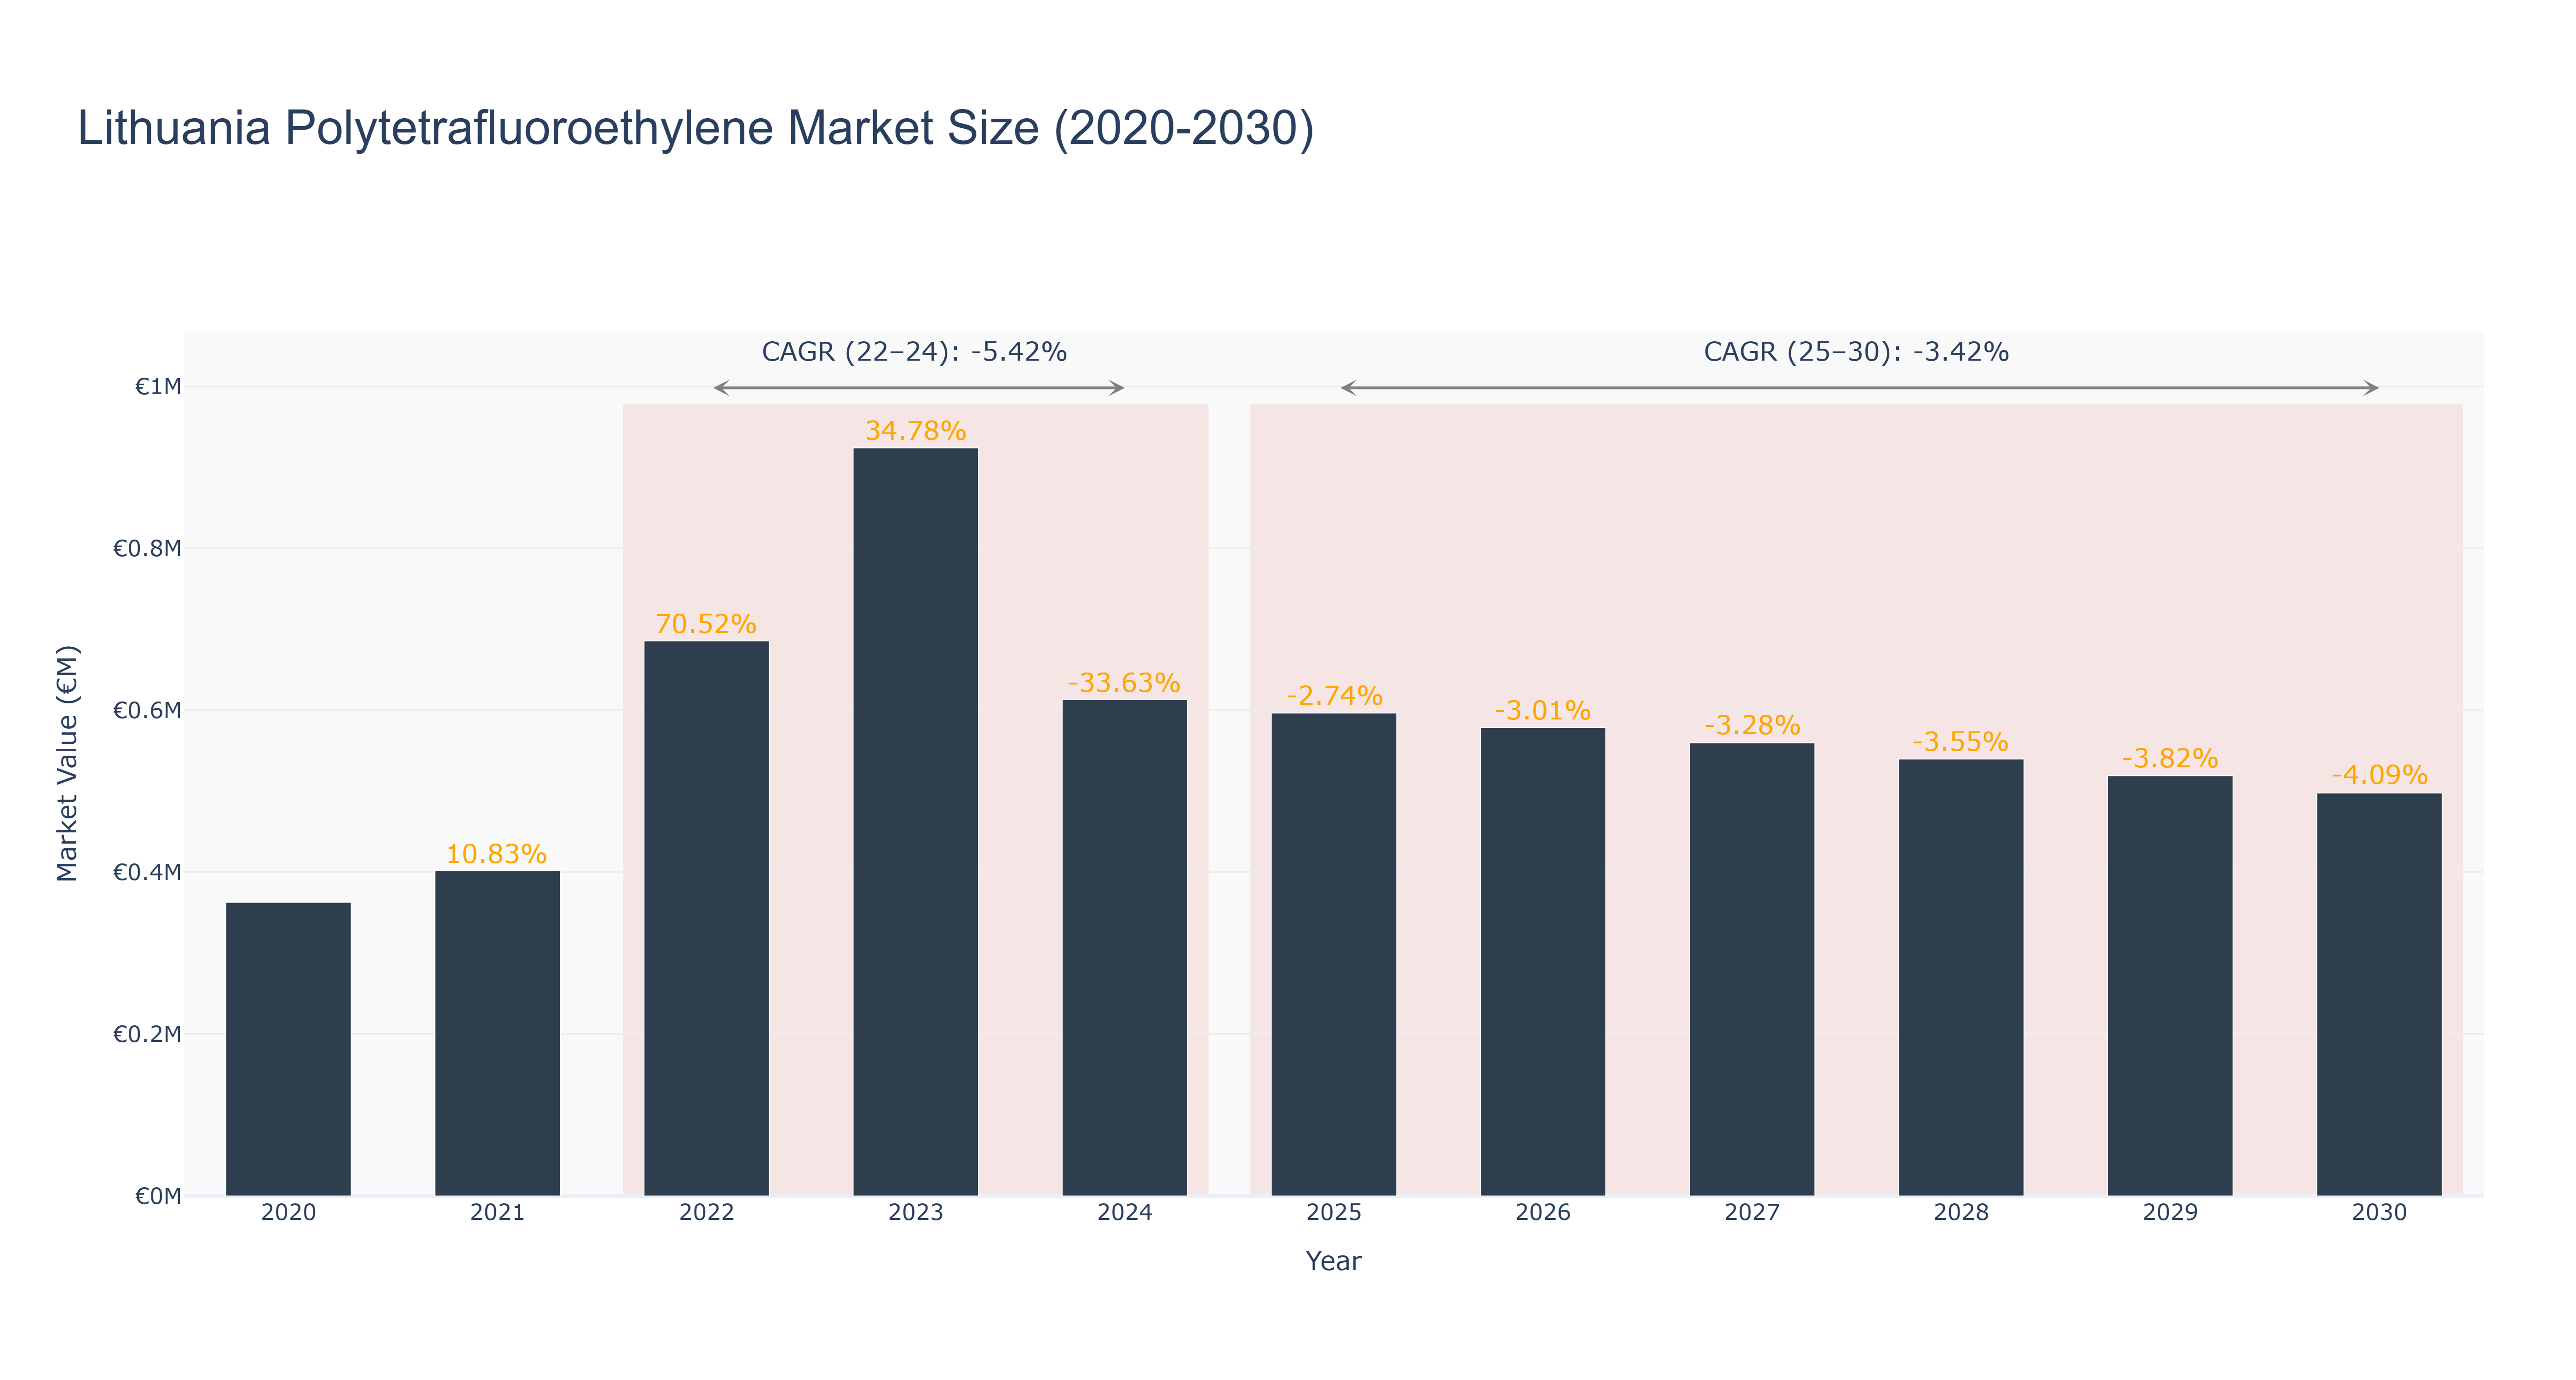Click the Market Value (€M) axis title

point(67,764)
